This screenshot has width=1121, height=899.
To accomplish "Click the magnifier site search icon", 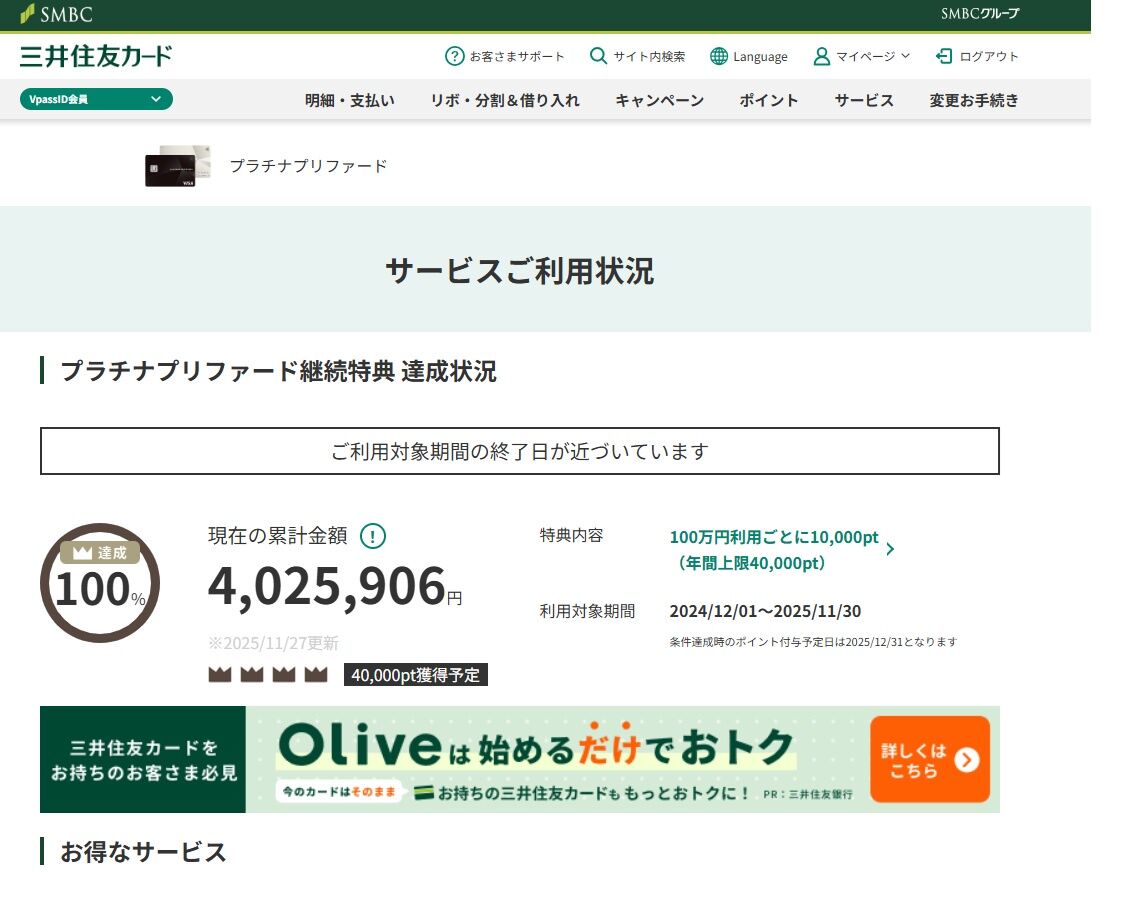I will point(598,56).
